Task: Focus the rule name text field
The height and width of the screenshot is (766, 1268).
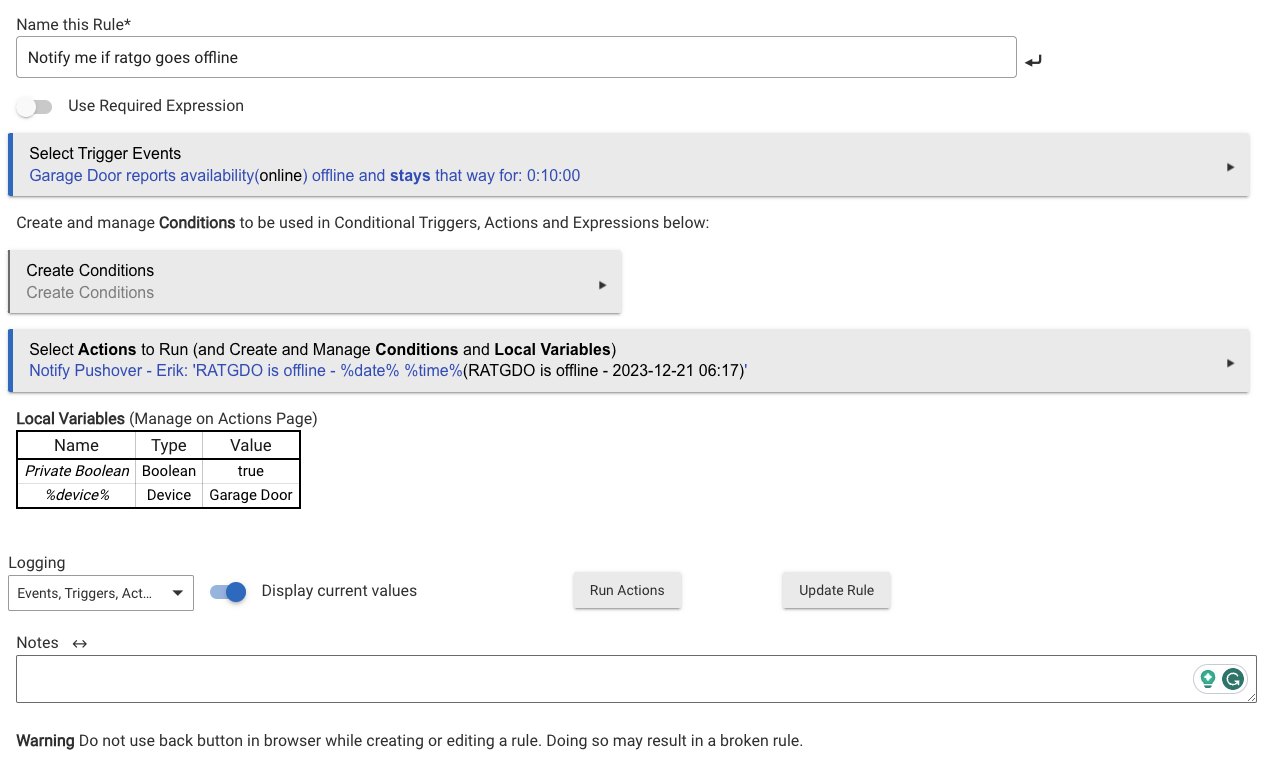Action: click(x=516, y=58)
